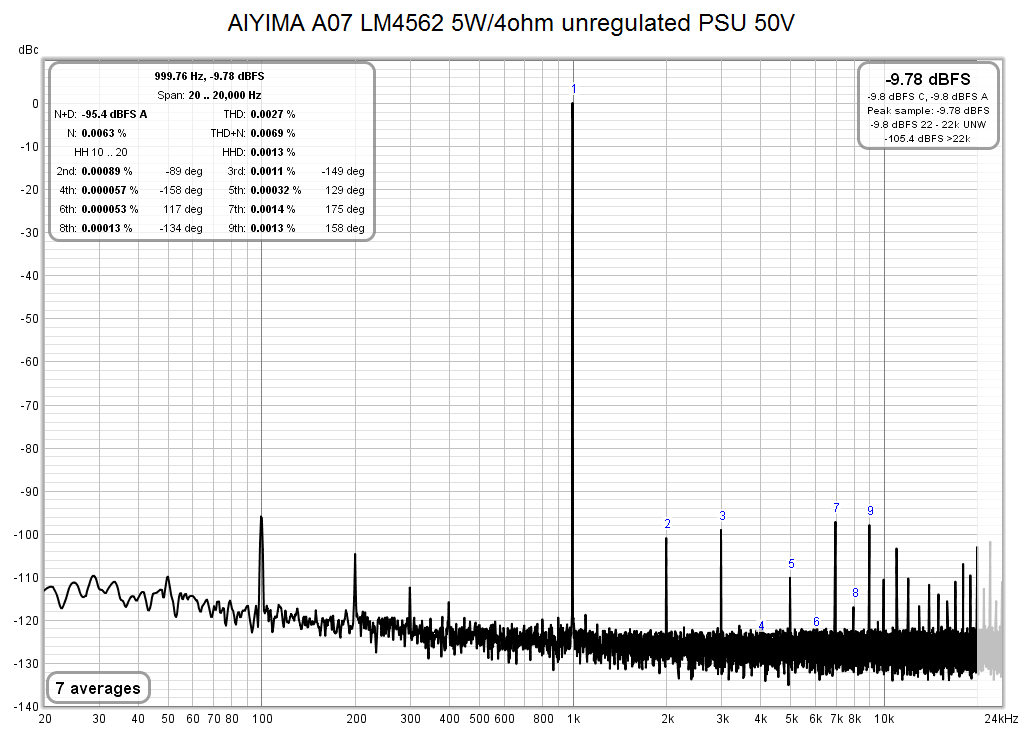Click the "129 deg" phase value

coord(345,190)
